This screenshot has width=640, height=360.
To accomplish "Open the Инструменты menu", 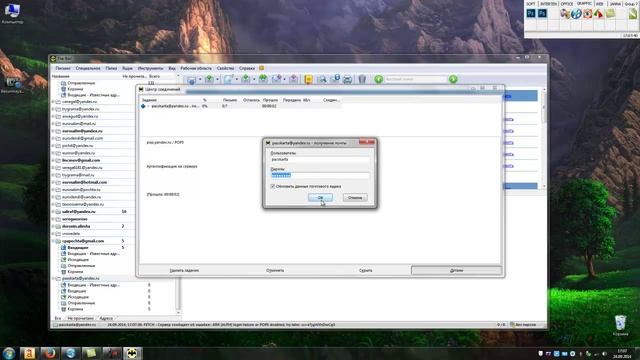I will tap(150, 68).
